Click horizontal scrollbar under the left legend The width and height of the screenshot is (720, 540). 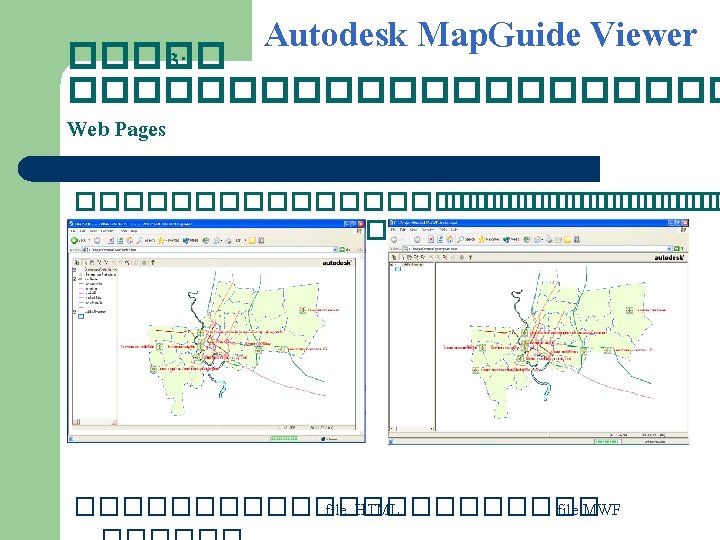95,421
